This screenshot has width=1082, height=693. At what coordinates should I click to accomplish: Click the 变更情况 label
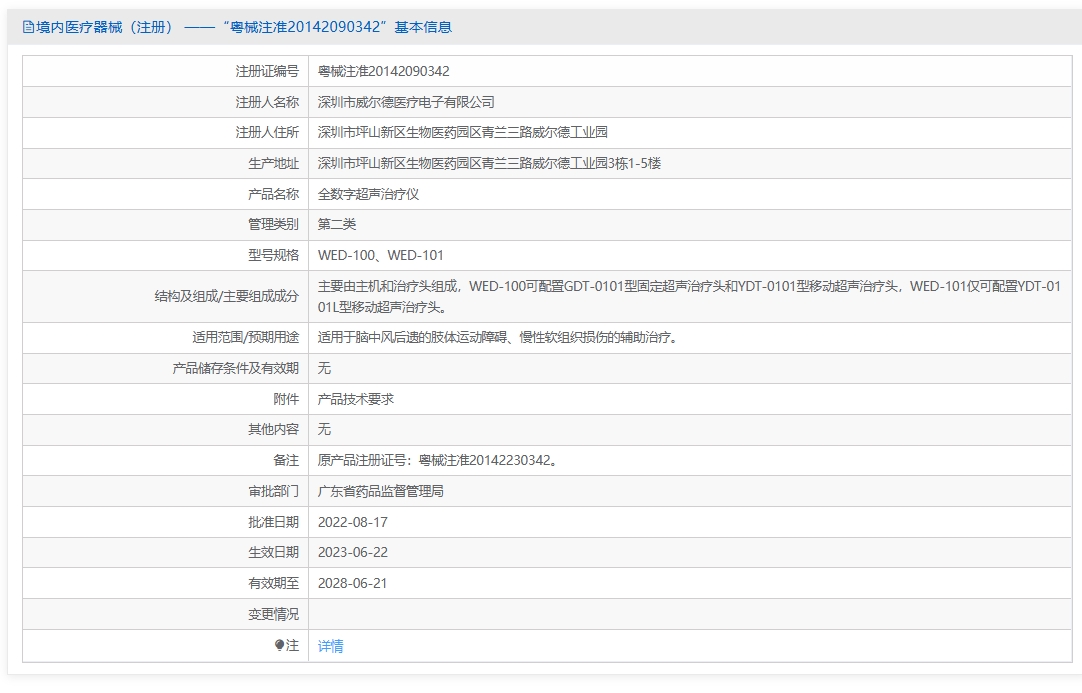273,614
